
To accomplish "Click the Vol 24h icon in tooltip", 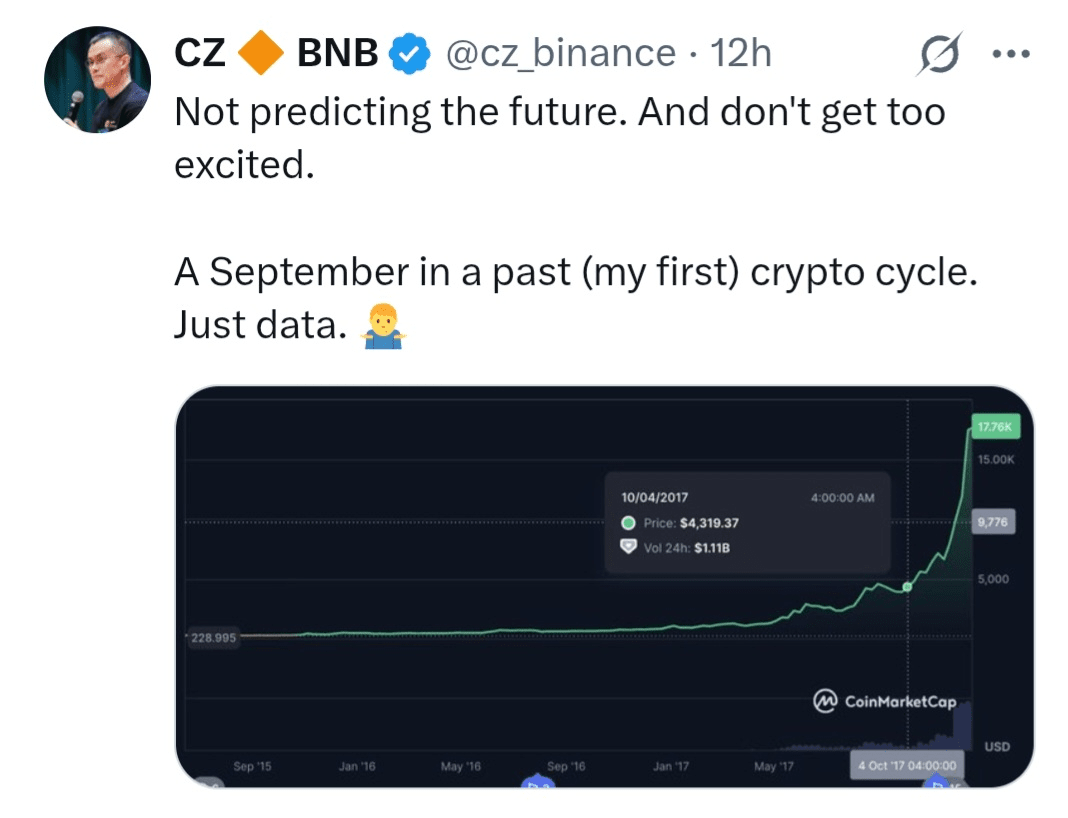I will point(628,547).
